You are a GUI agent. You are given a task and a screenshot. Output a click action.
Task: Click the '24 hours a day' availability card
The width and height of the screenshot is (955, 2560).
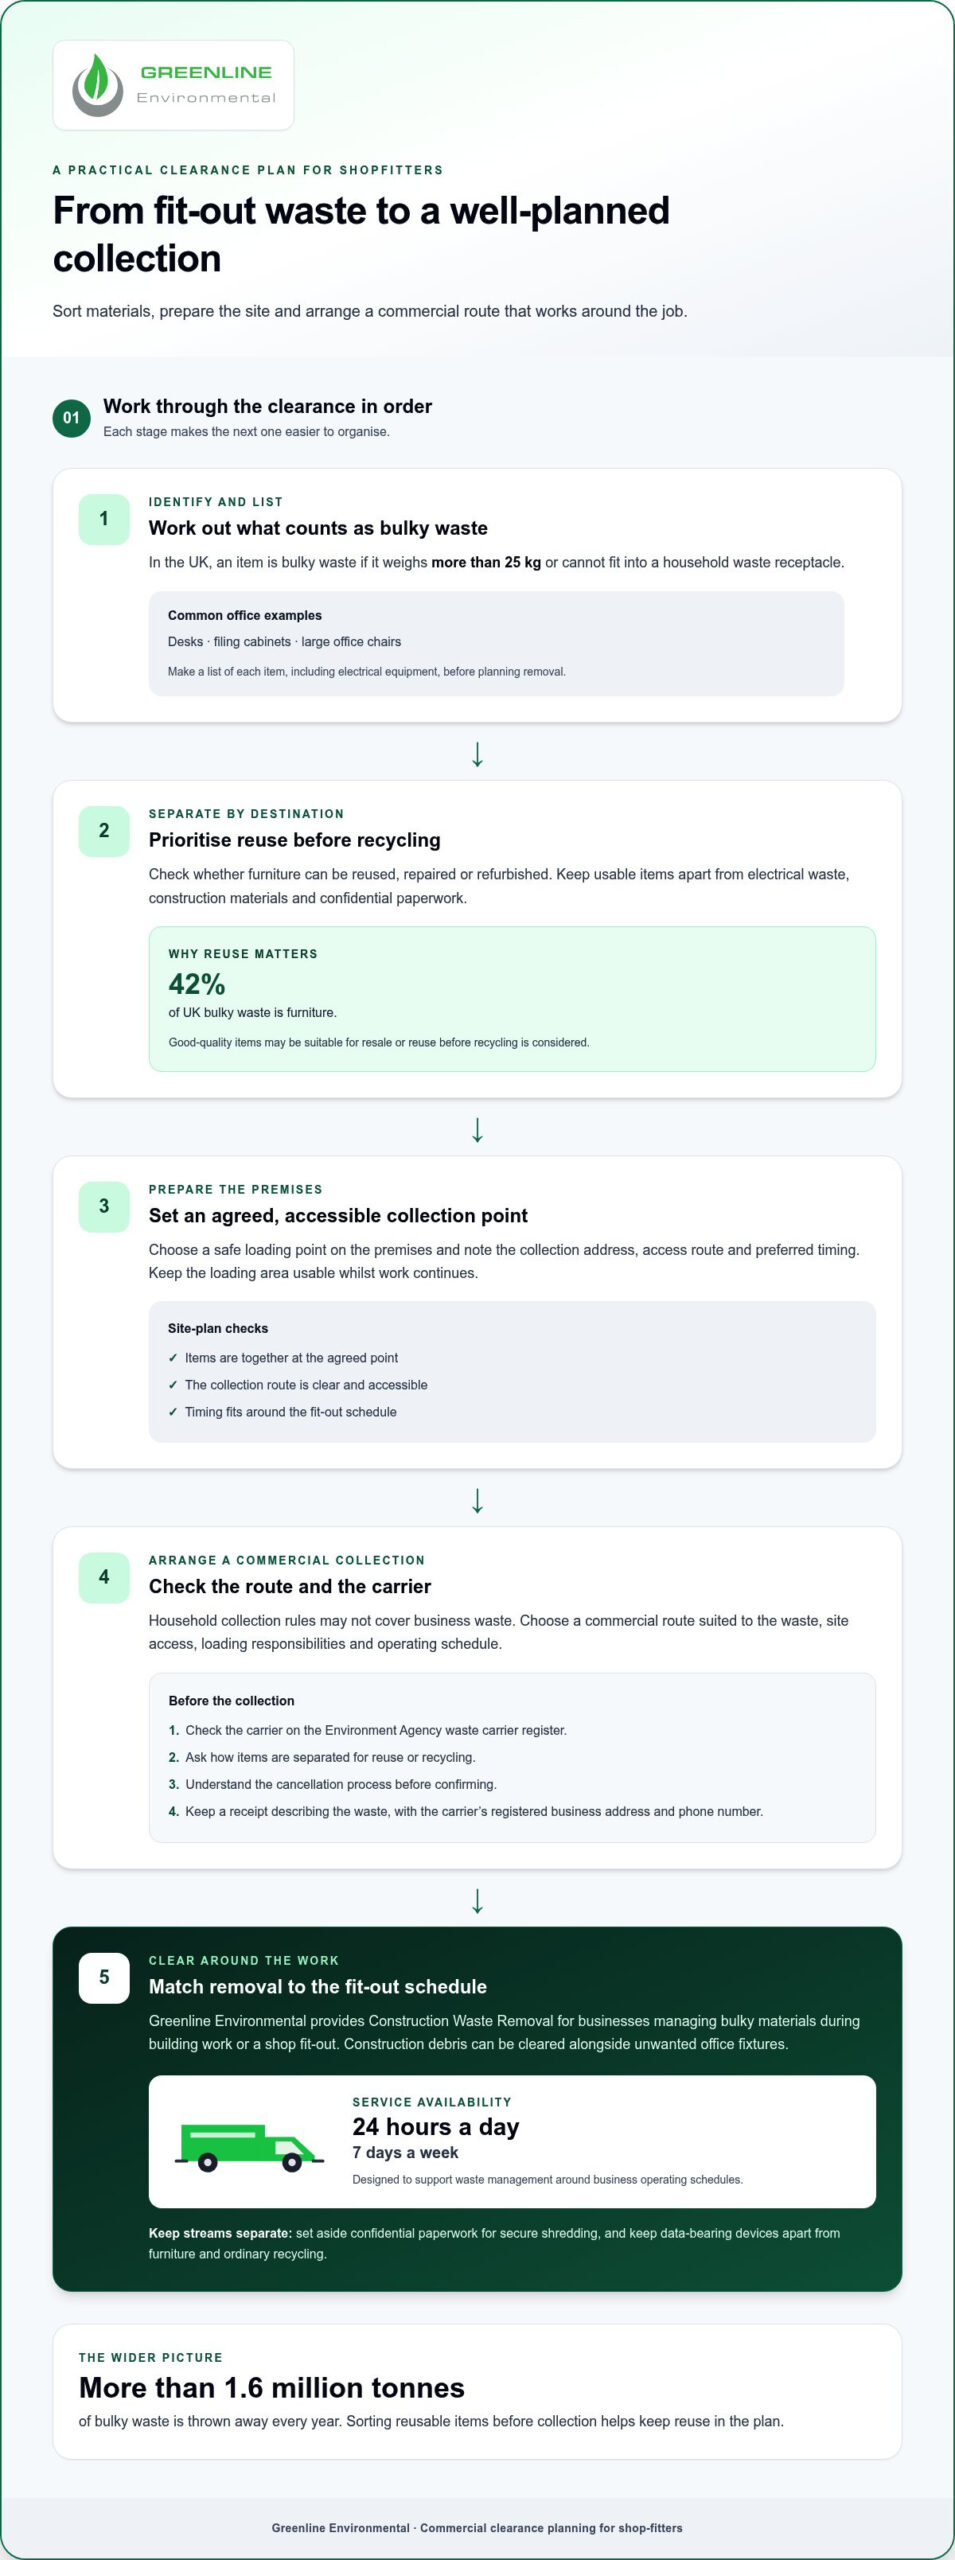tap(512, 2141)
